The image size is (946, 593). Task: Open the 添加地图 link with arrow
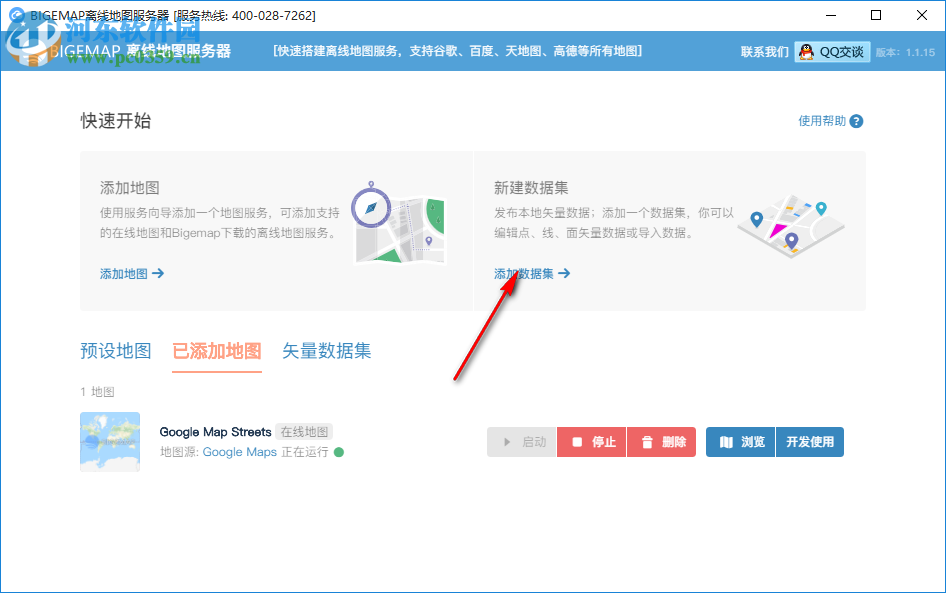pos(130,273)
